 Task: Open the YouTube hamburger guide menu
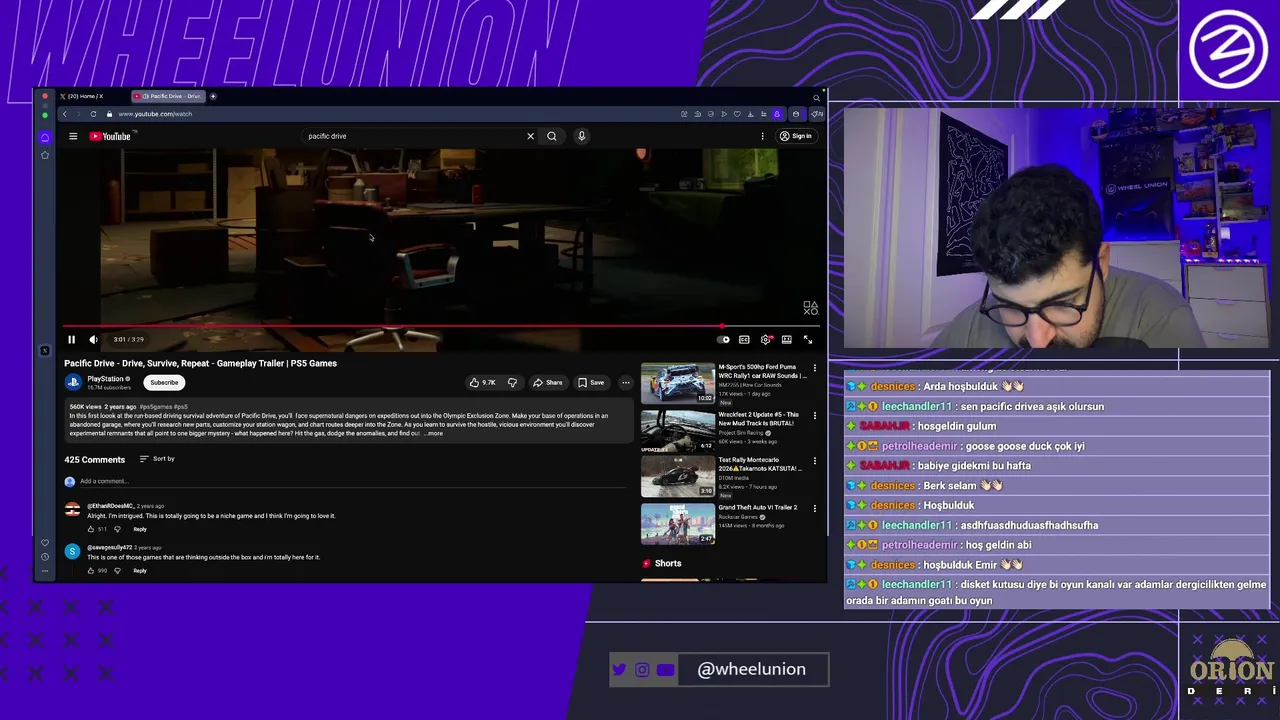(x=73, y=136)
